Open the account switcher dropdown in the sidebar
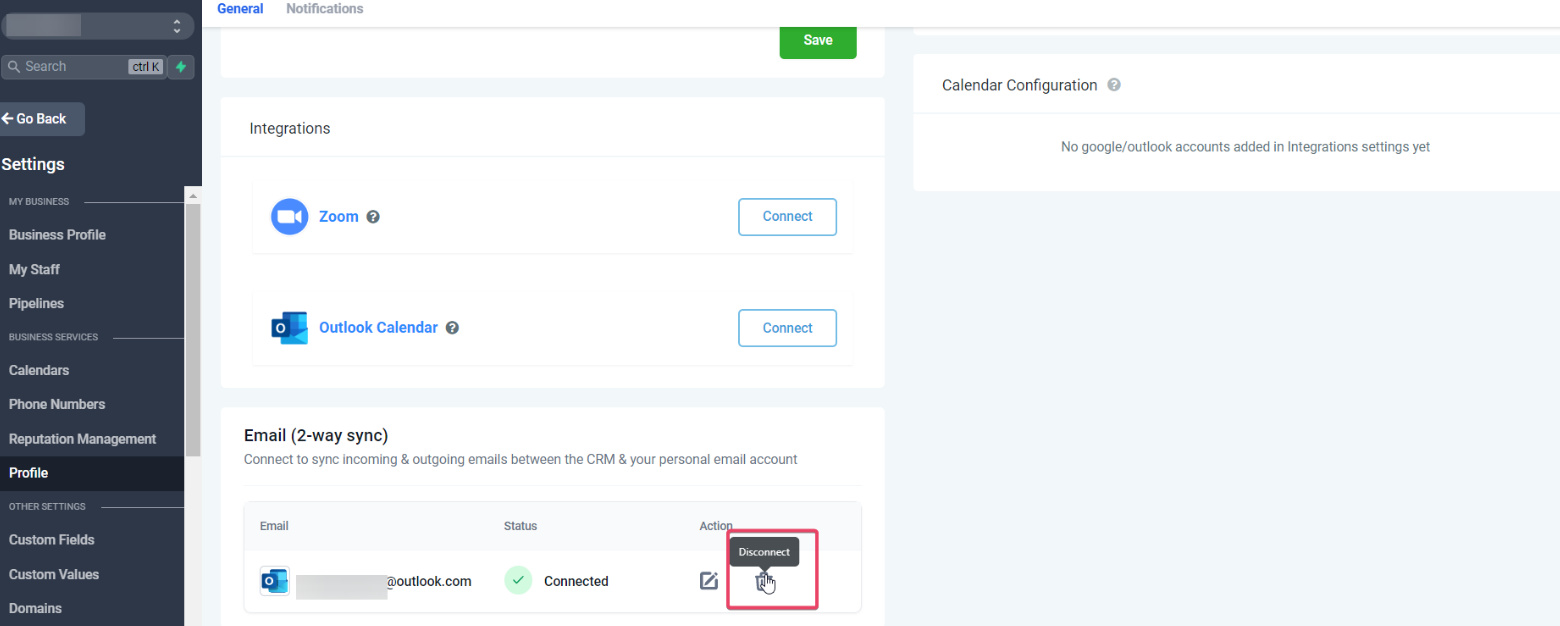This screenshot has height=626, width=1560. 97,26
